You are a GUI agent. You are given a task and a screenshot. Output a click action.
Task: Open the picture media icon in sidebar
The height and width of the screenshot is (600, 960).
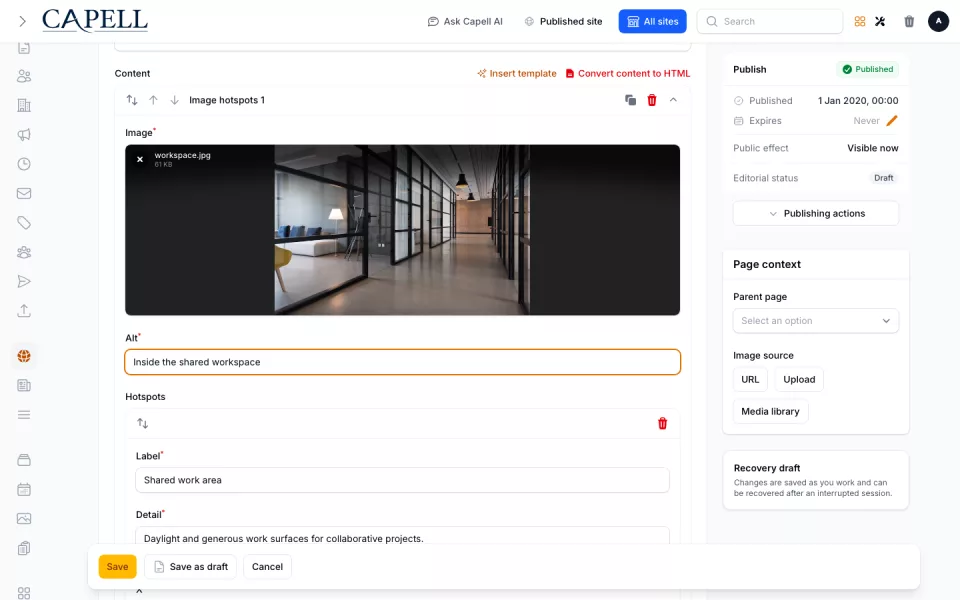(x=24, y=519)
